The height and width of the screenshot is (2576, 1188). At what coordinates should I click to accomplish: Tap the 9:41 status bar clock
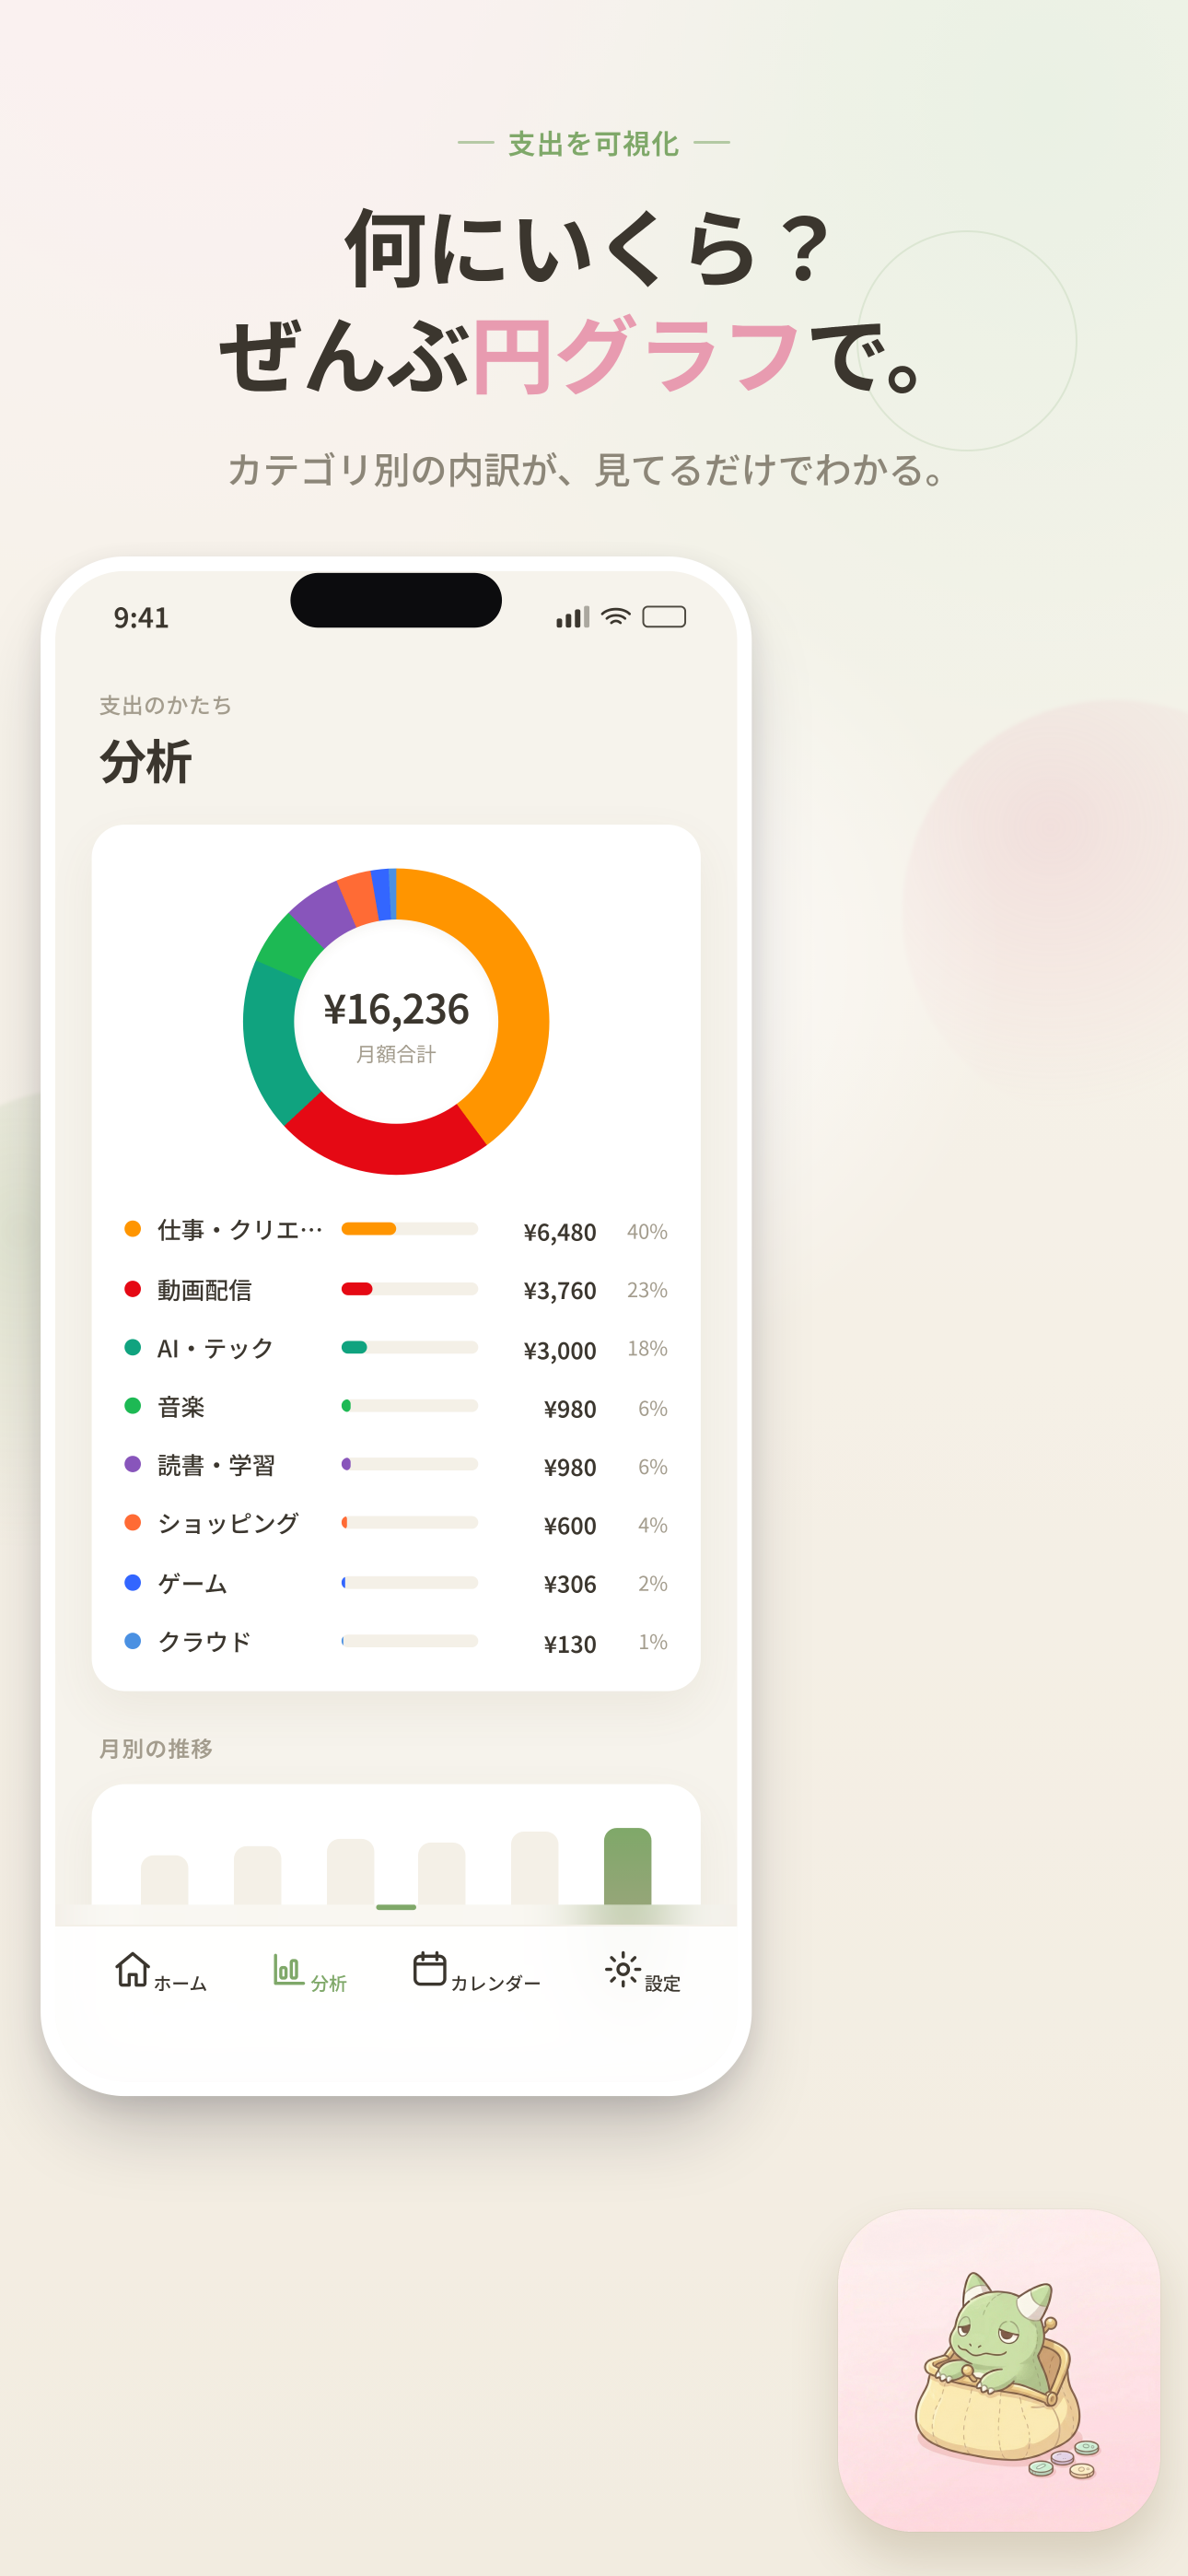pyautogui.click(x=141, y=618)
